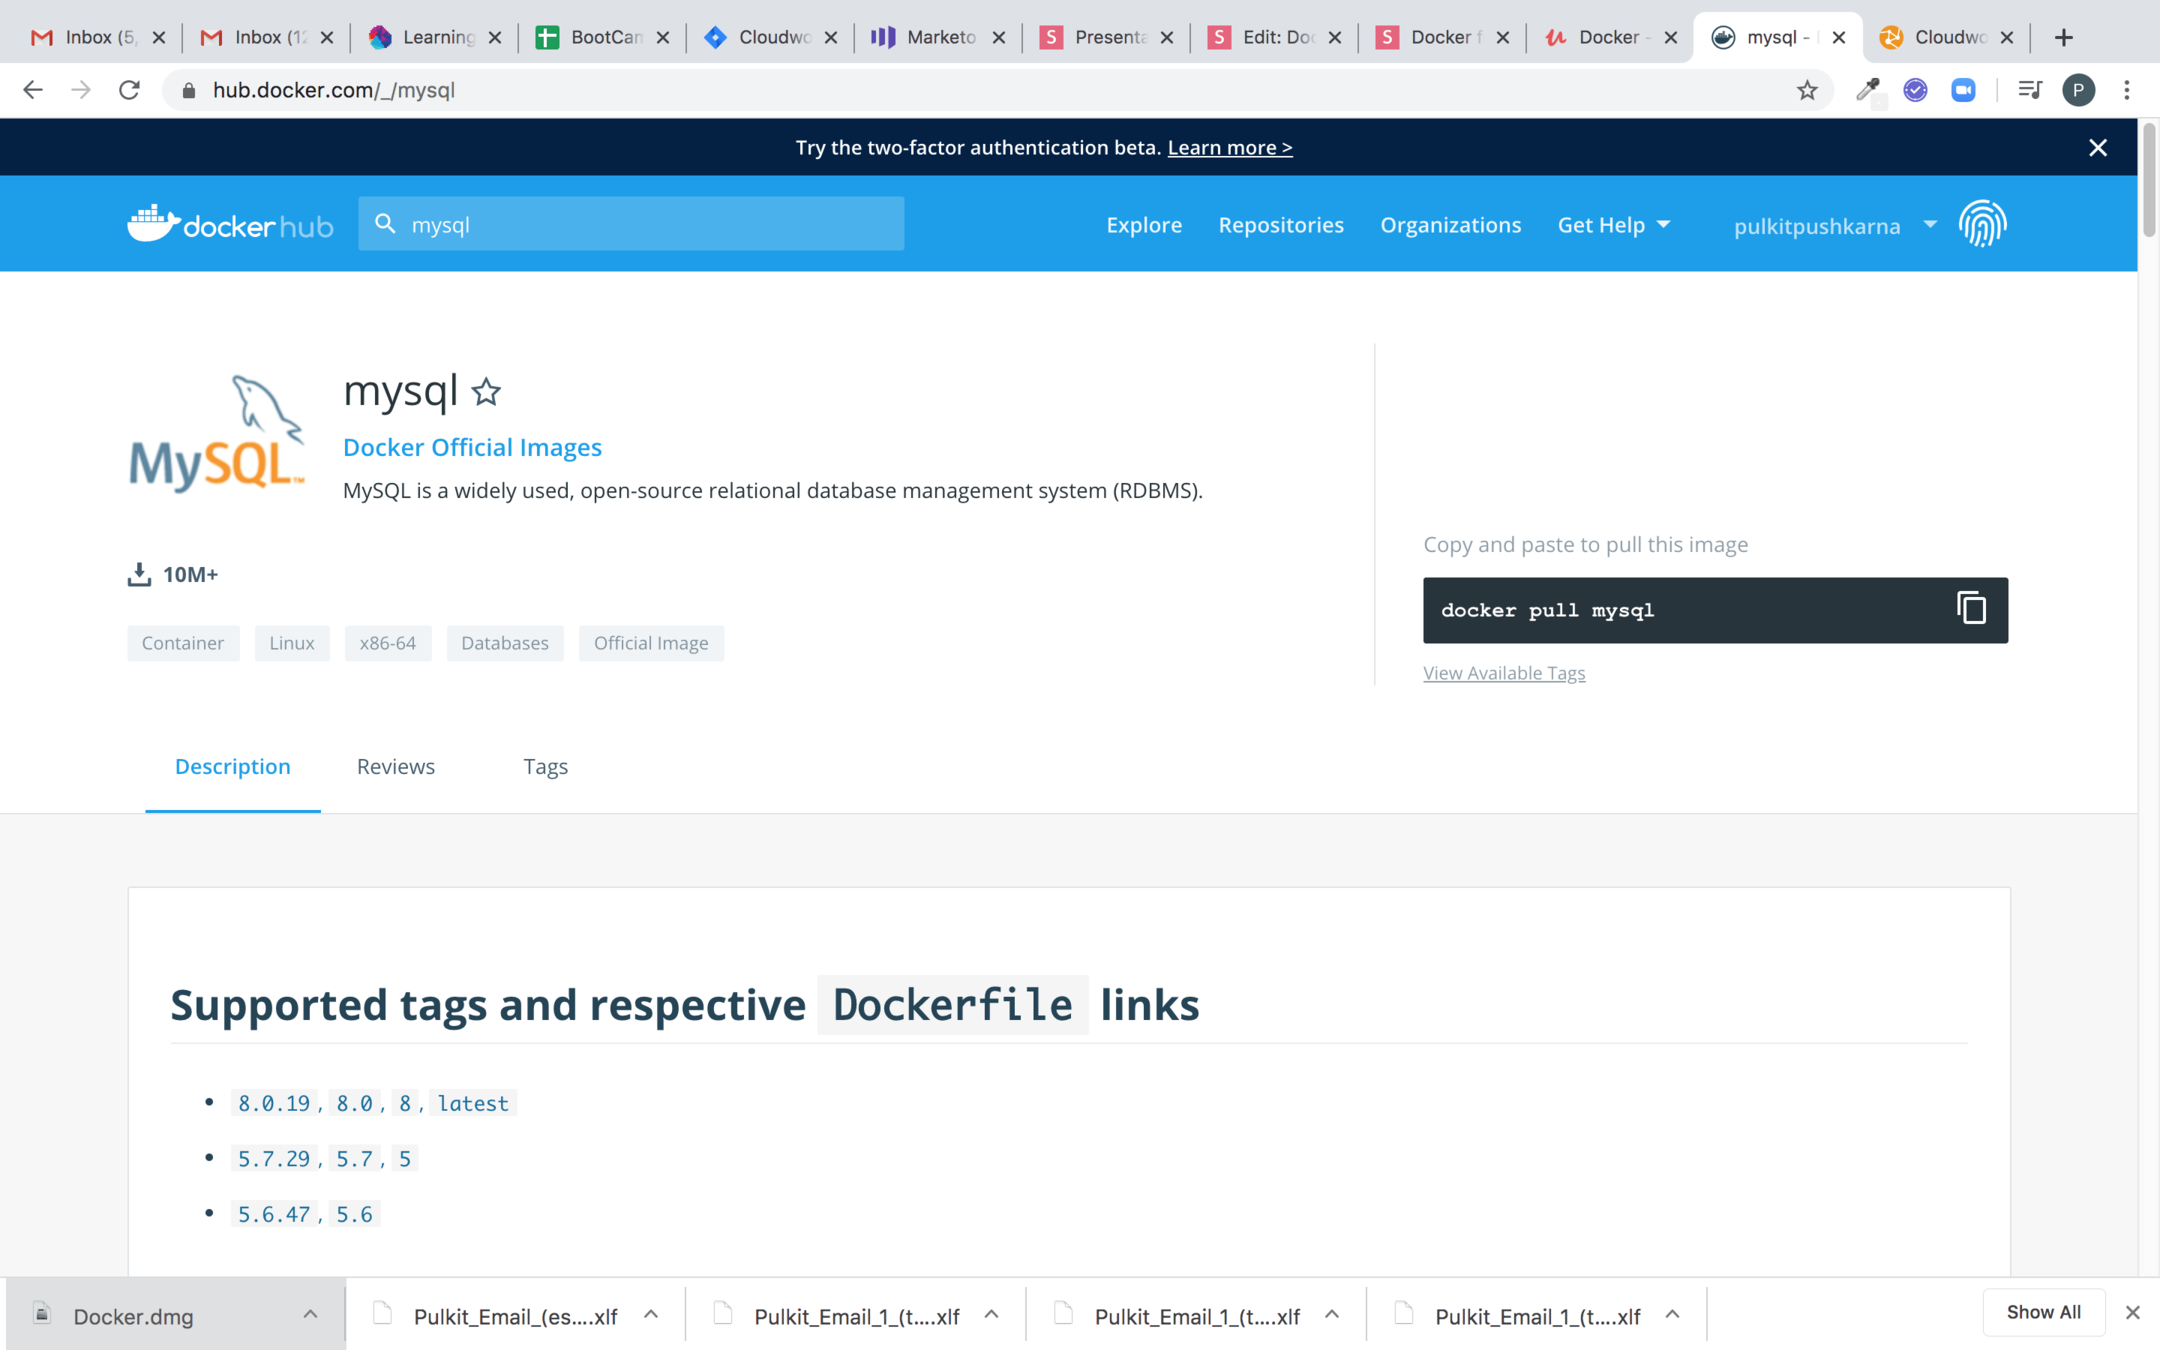The height and width of the screenshot is (1350, 2160).
Task: Star the mysql repository
Action: [486, 392]
